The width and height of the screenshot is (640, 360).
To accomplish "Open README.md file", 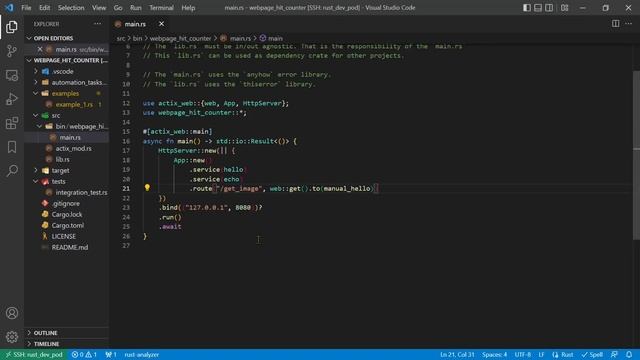I will [x=69, y=248].
